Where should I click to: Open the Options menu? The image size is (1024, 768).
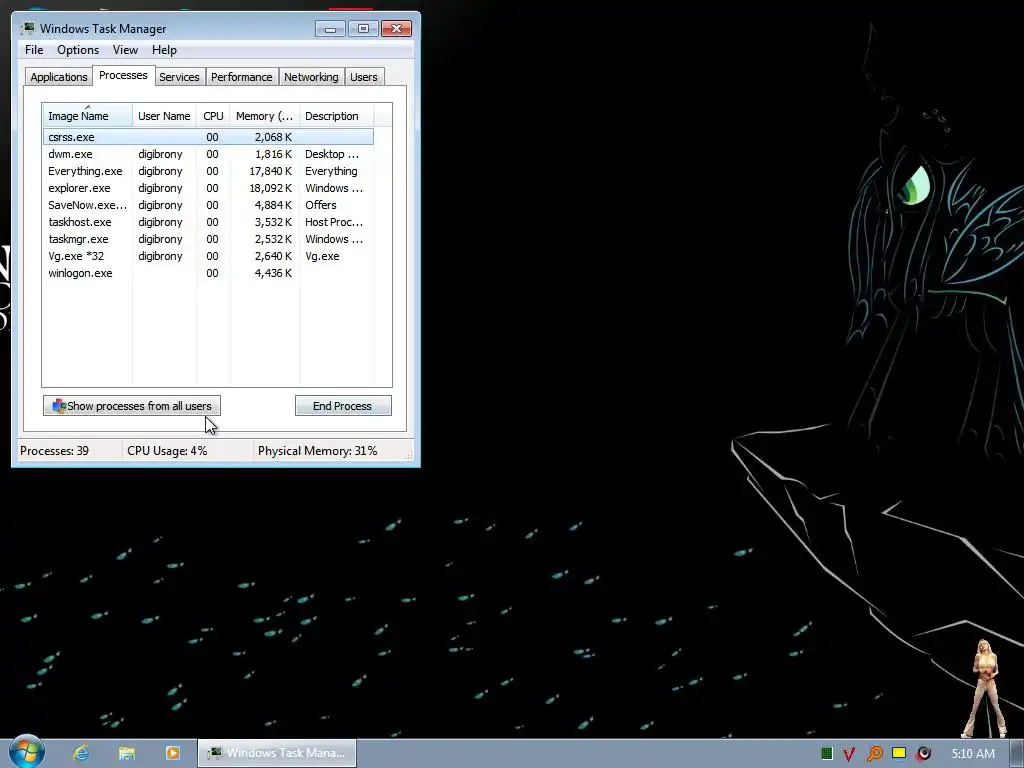(x=78, y=50)
